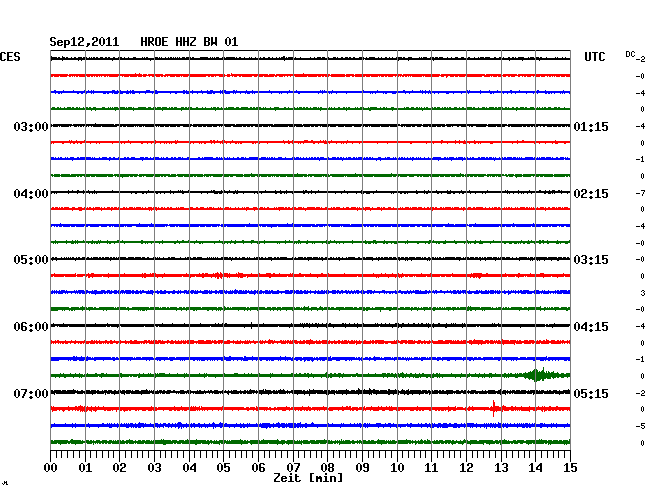Click the x-axis tick label 10
This screenshot has width=650, height=494.
[x=397, y=467]
